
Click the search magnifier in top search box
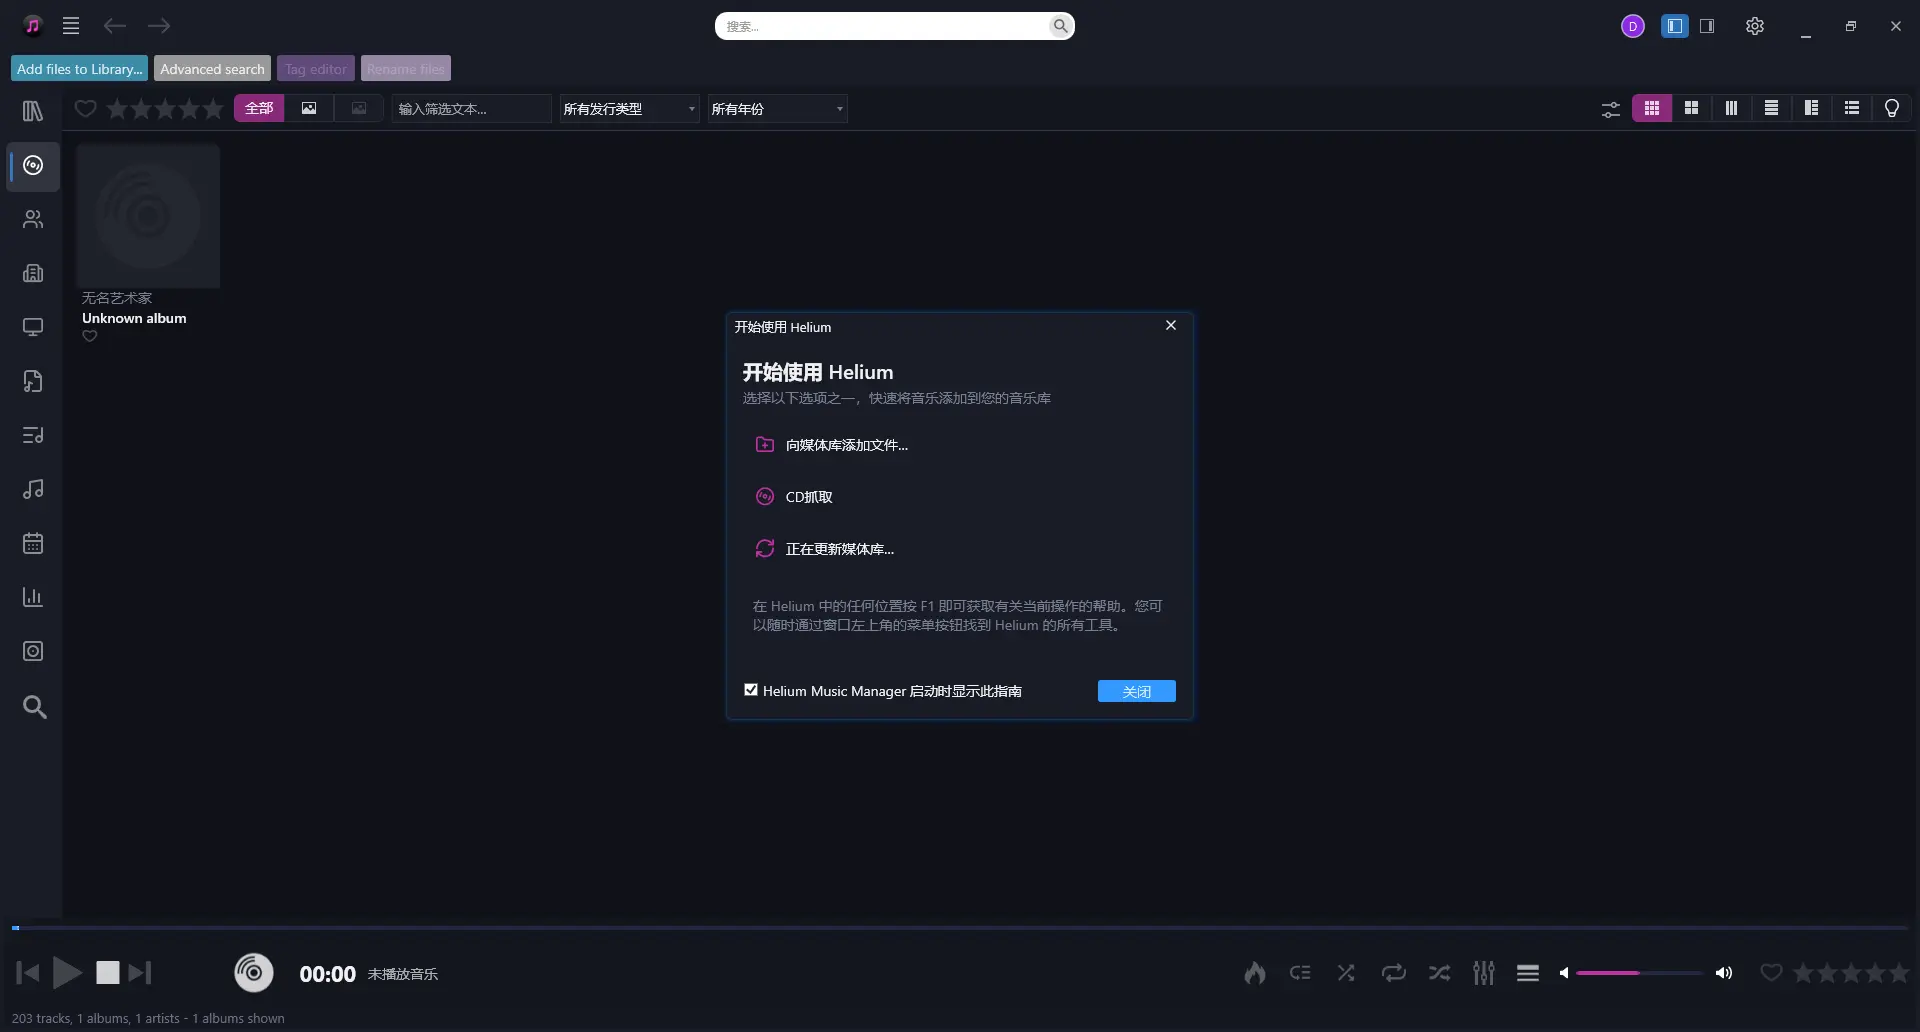click(x=1059, y=26)
